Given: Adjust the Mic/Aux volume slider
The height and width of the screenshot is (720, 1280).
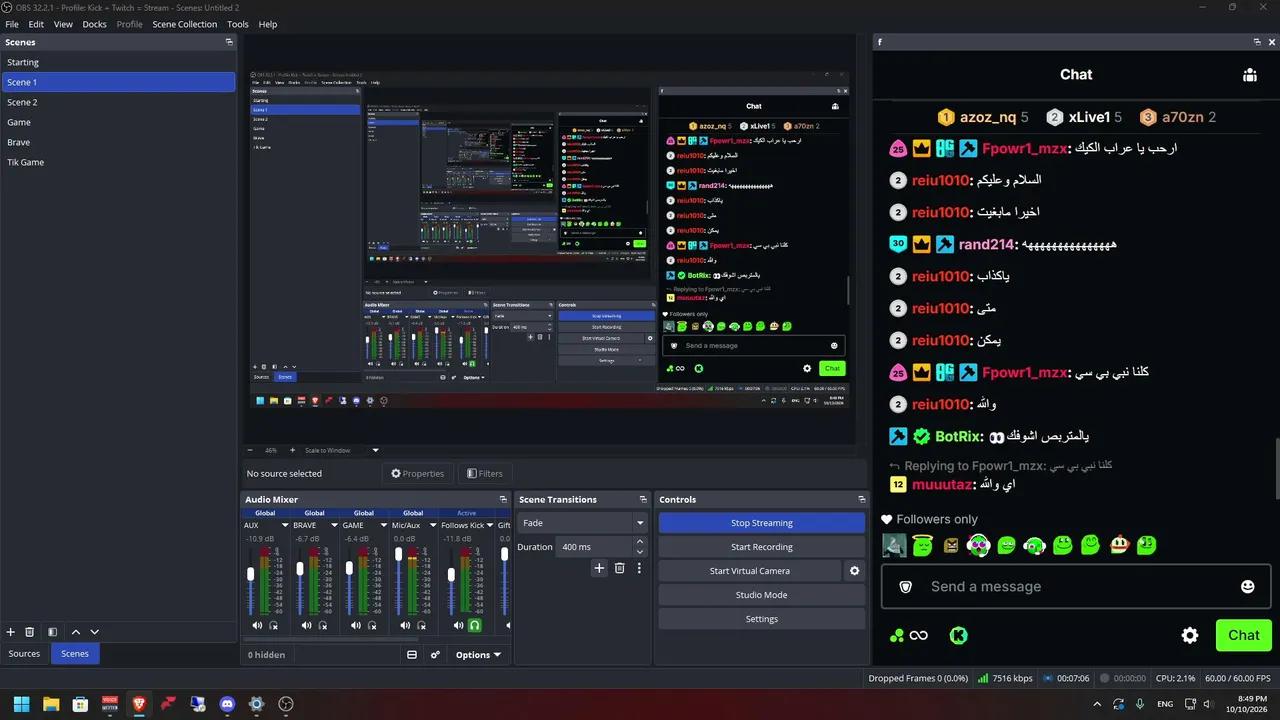Looking at the screenshot, I should (x=398, y=554).
